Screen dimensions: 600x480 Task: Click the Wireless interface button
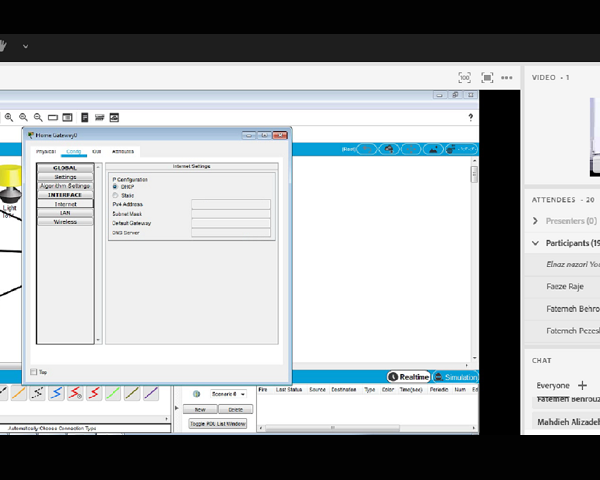[x=65, y=222]
